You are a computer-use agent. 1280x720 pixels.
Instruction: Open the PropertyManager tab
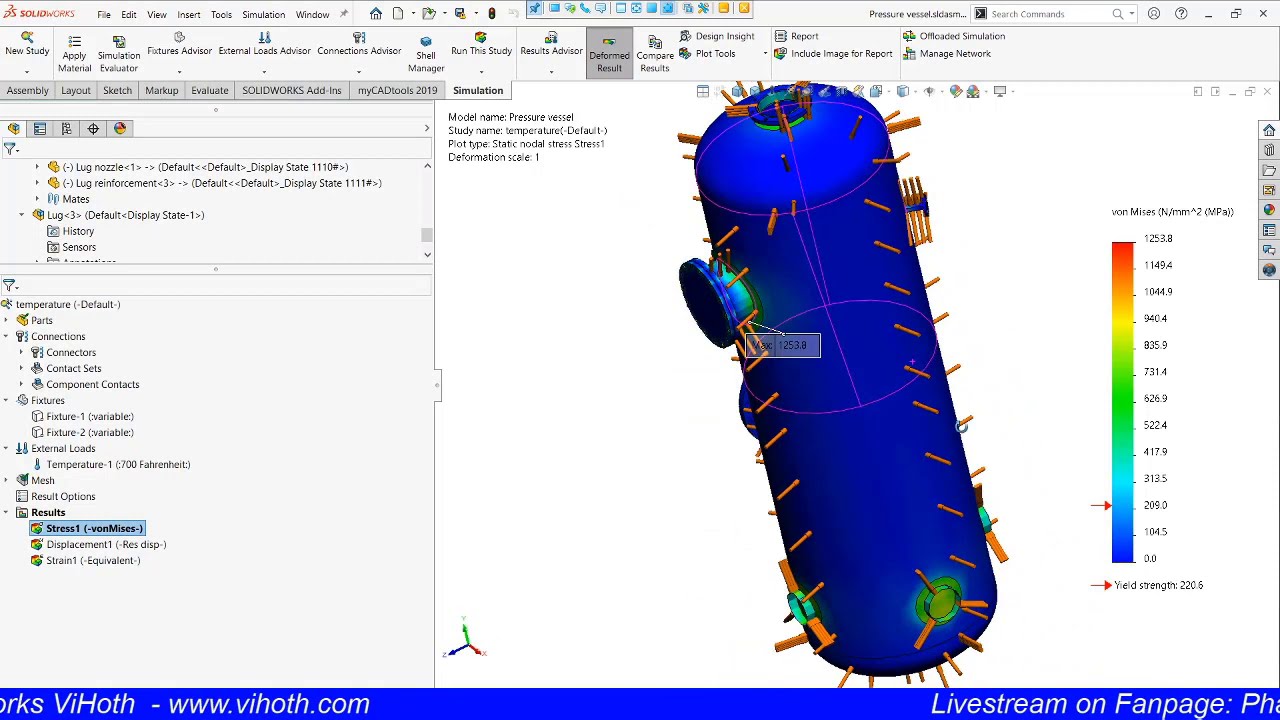pos(40,128)
